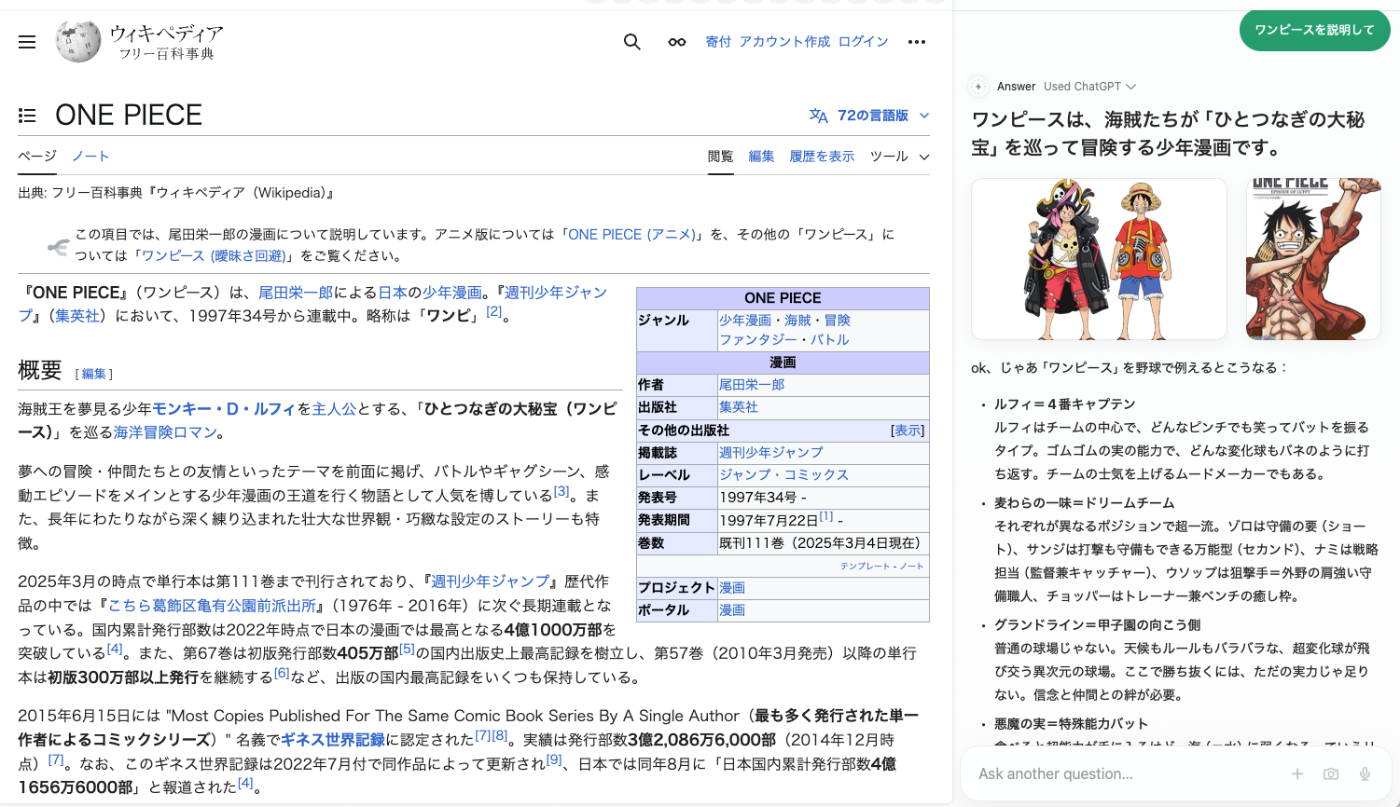Screen dimensions: 1400x807
Task: Click citation [2] after ワンピ
Action: pos(494,312)
